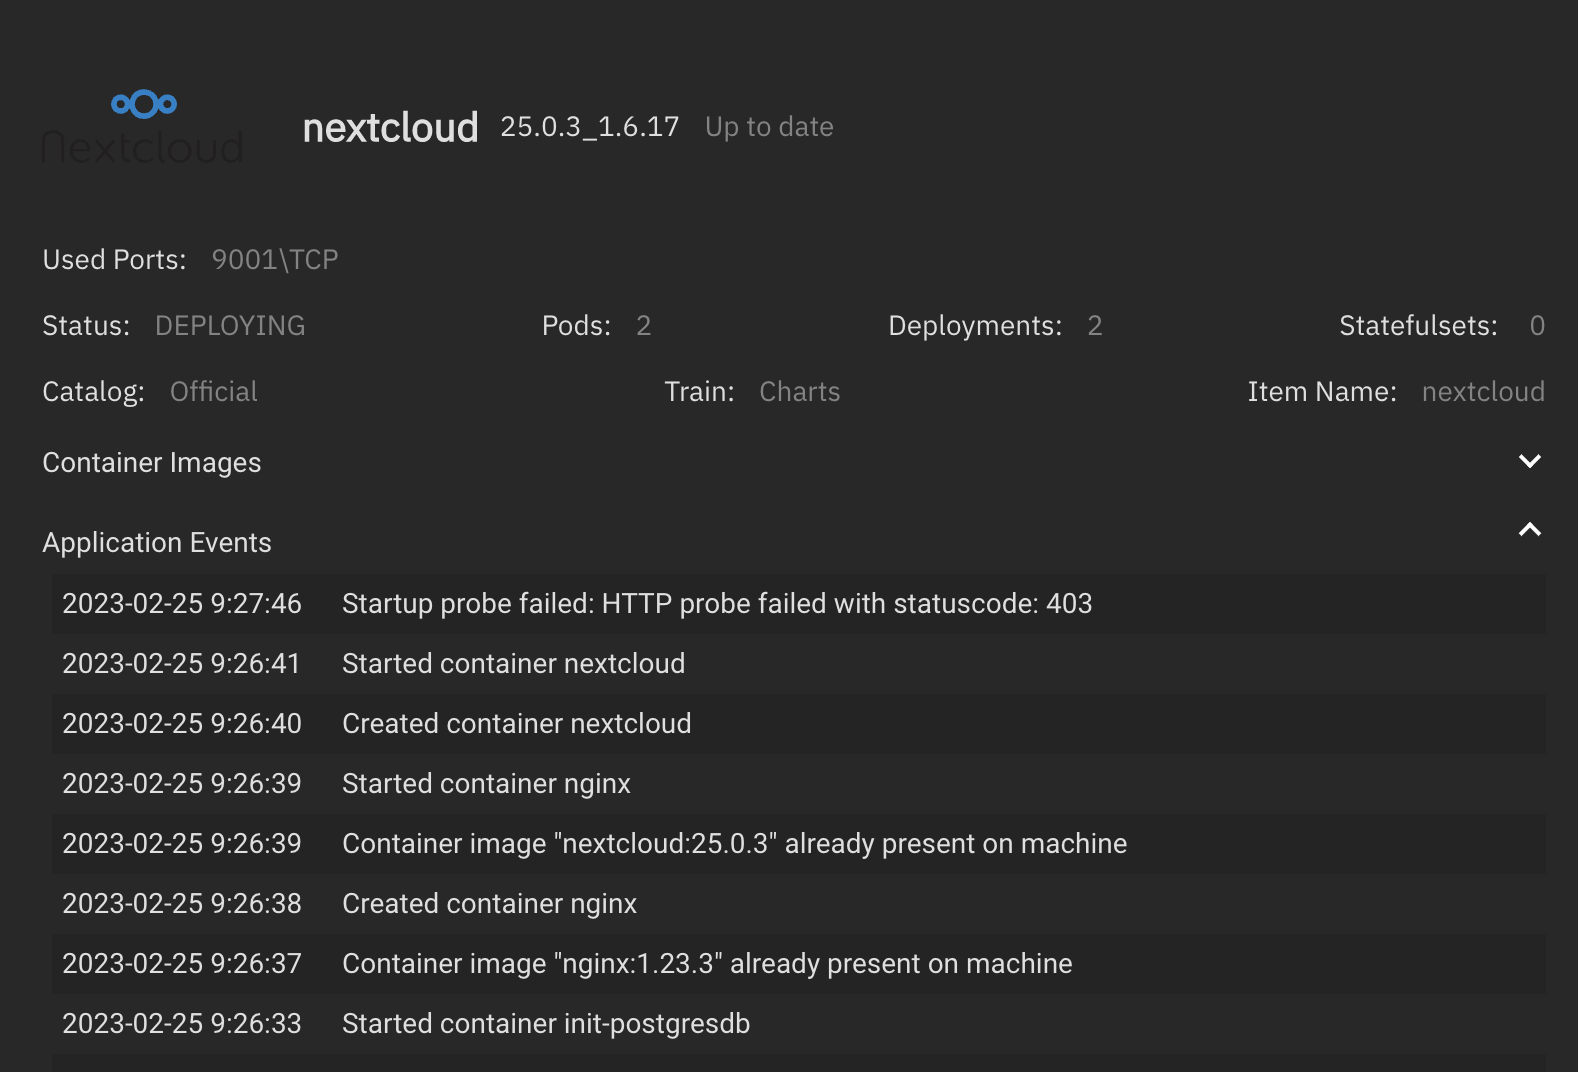Screen dimensions: 1578x1072
Task: Click the Pods count value 2
Action: tap(644, 326)
